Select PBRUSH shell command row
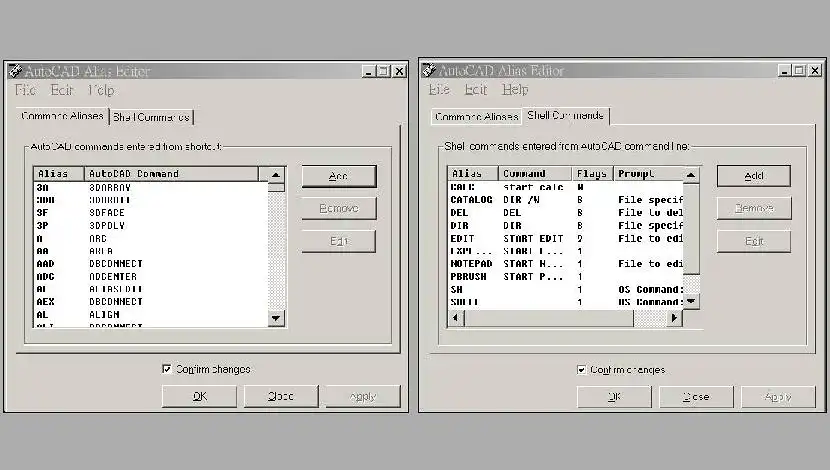This screenshot has height=470, width=830. tap(566, 277)
